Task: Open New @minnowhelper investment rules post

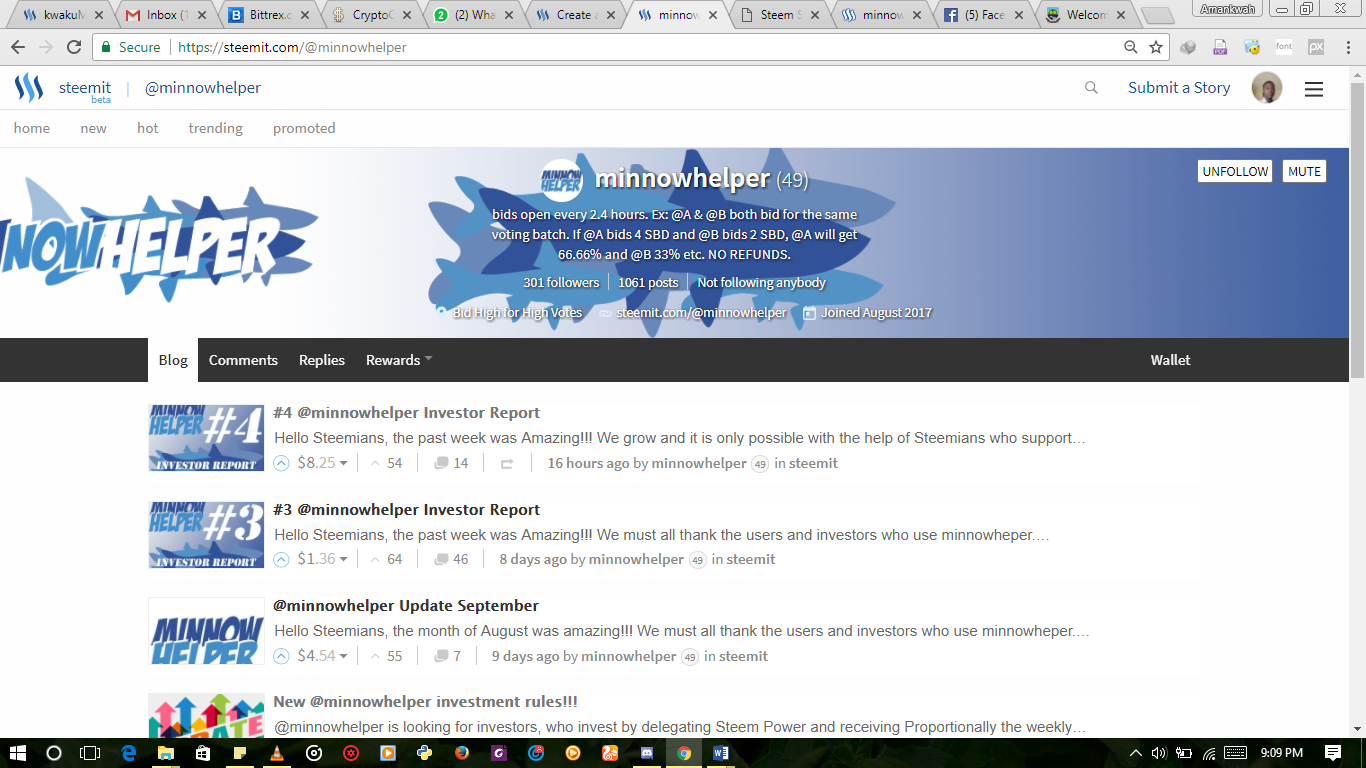Action: (x=425, y=702)
